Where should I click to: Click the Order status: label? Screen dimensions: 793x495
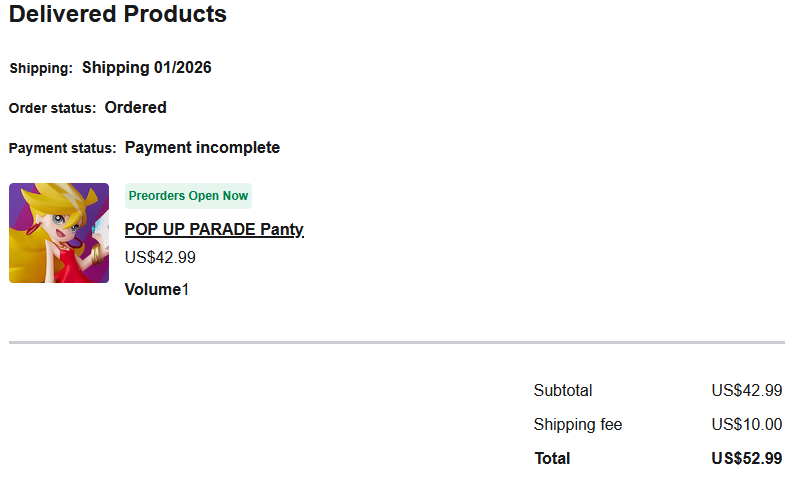point(52,108)
